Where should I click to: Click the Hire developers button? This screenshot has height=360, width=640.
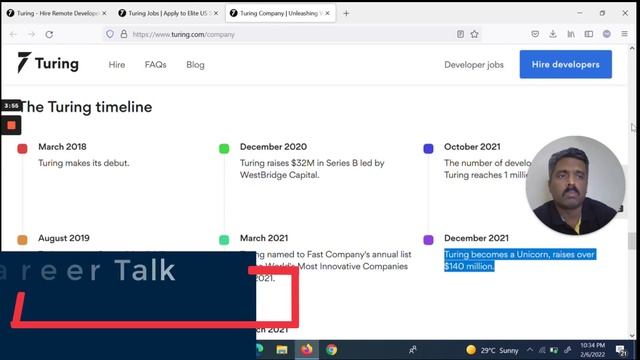click(x=566, y=64)
